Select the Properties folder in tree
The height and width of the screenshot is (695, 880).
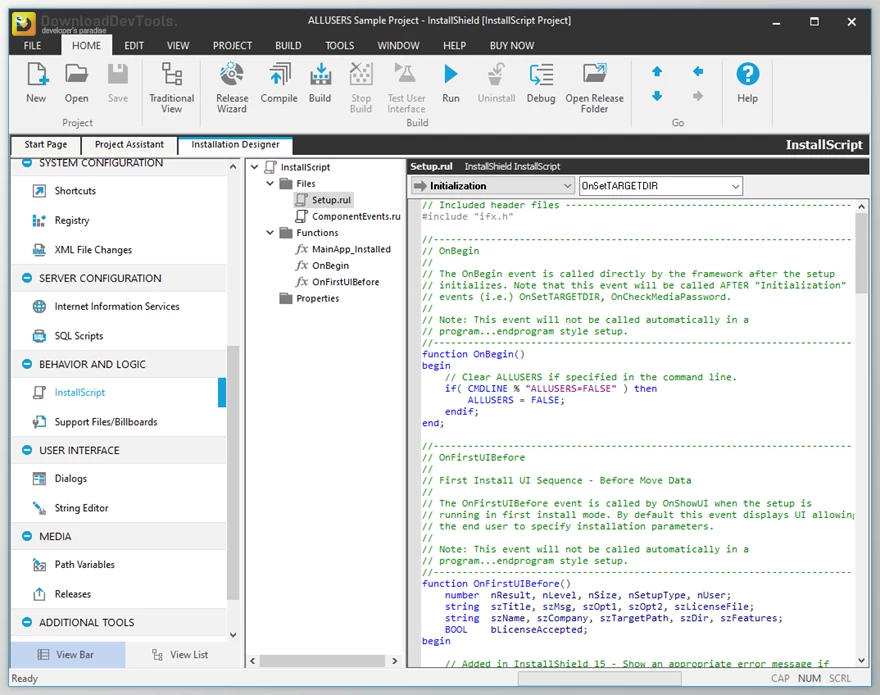click(309, 298)
